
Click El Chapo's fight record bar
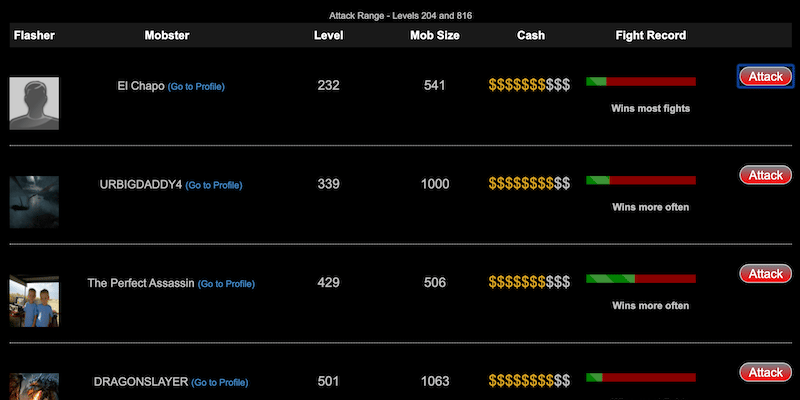(x=640, y=81)
